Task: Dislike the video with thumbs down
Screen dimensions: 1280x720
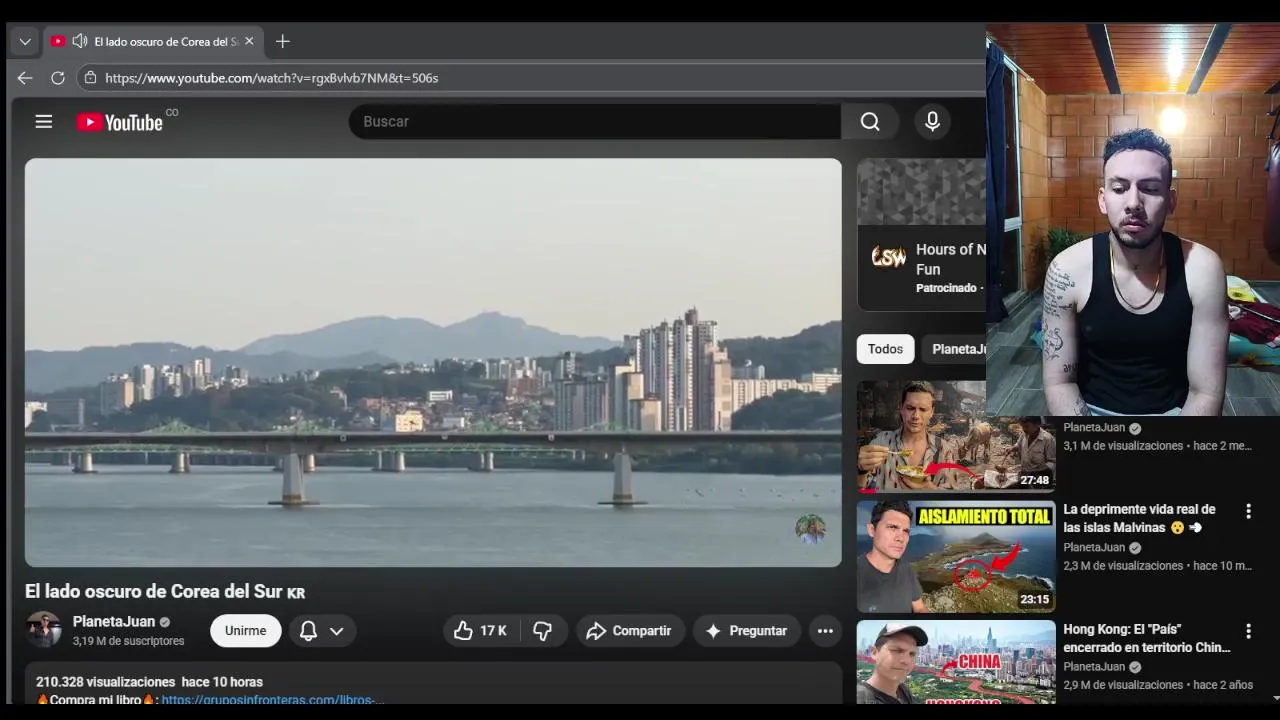Action: point(543,631)
